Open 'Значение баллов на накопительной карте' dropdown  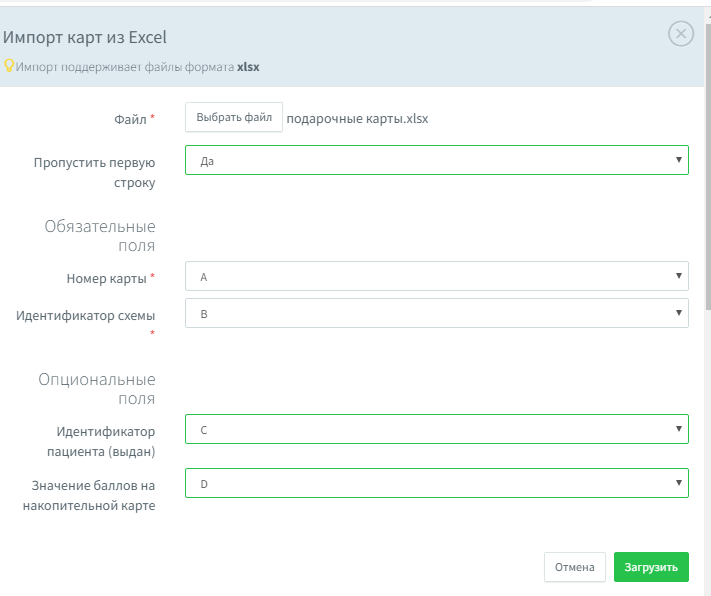437,483
